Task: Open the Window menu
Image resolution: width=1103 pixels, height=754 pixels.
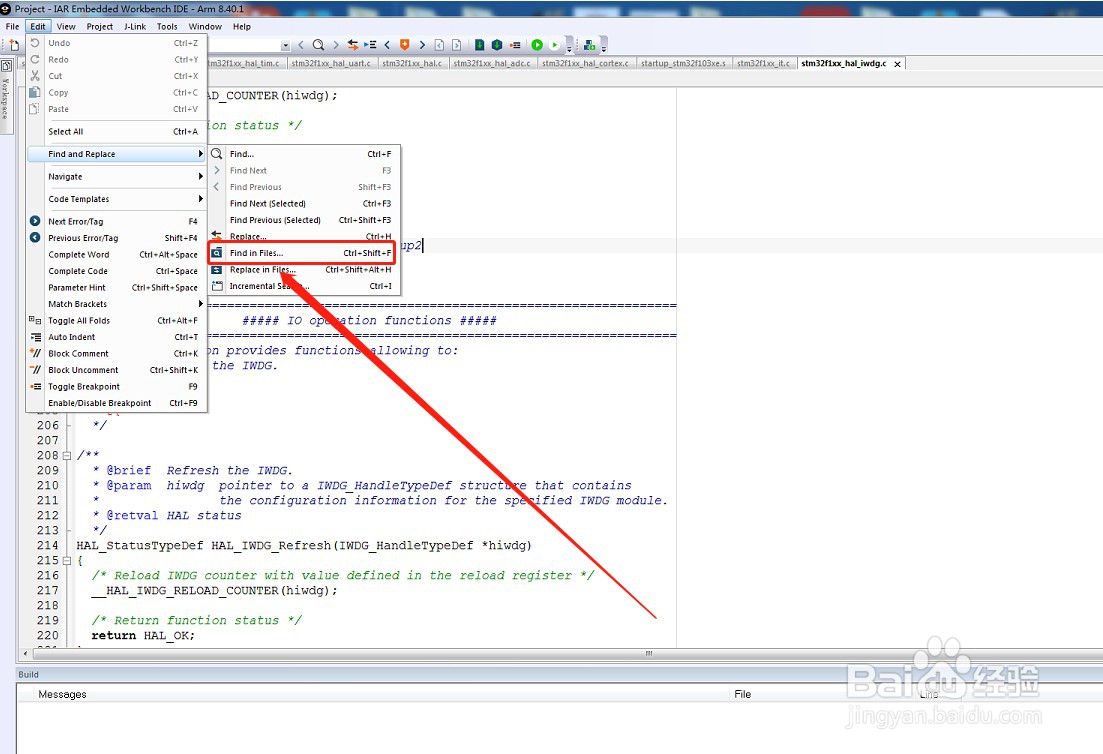Action: [x=205, y=27]
